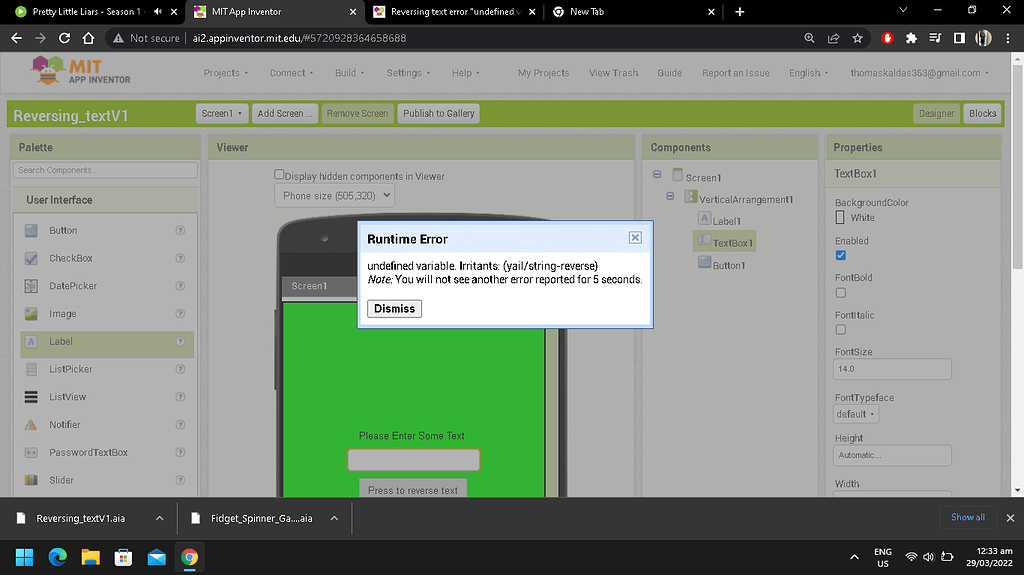Reload the browser page
Viewport: 1024px width, 575px height.
(x=64, y=38)
